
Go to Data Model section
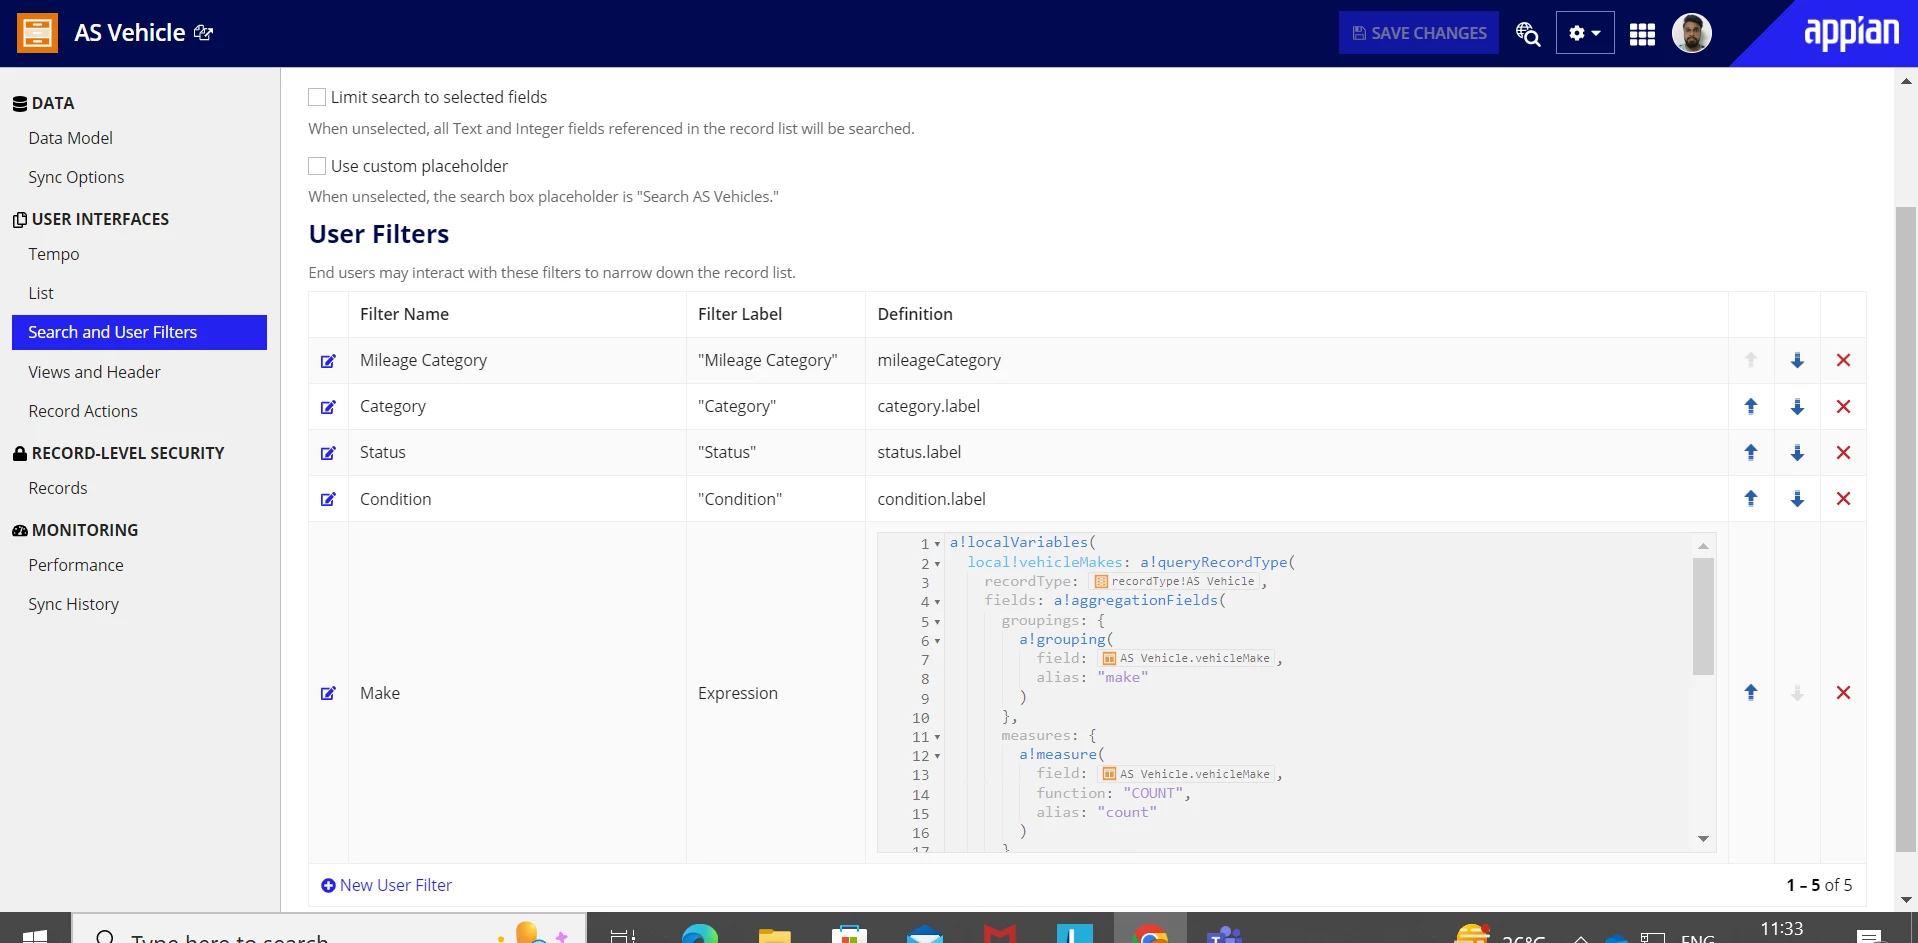click(x=70, y=138)
